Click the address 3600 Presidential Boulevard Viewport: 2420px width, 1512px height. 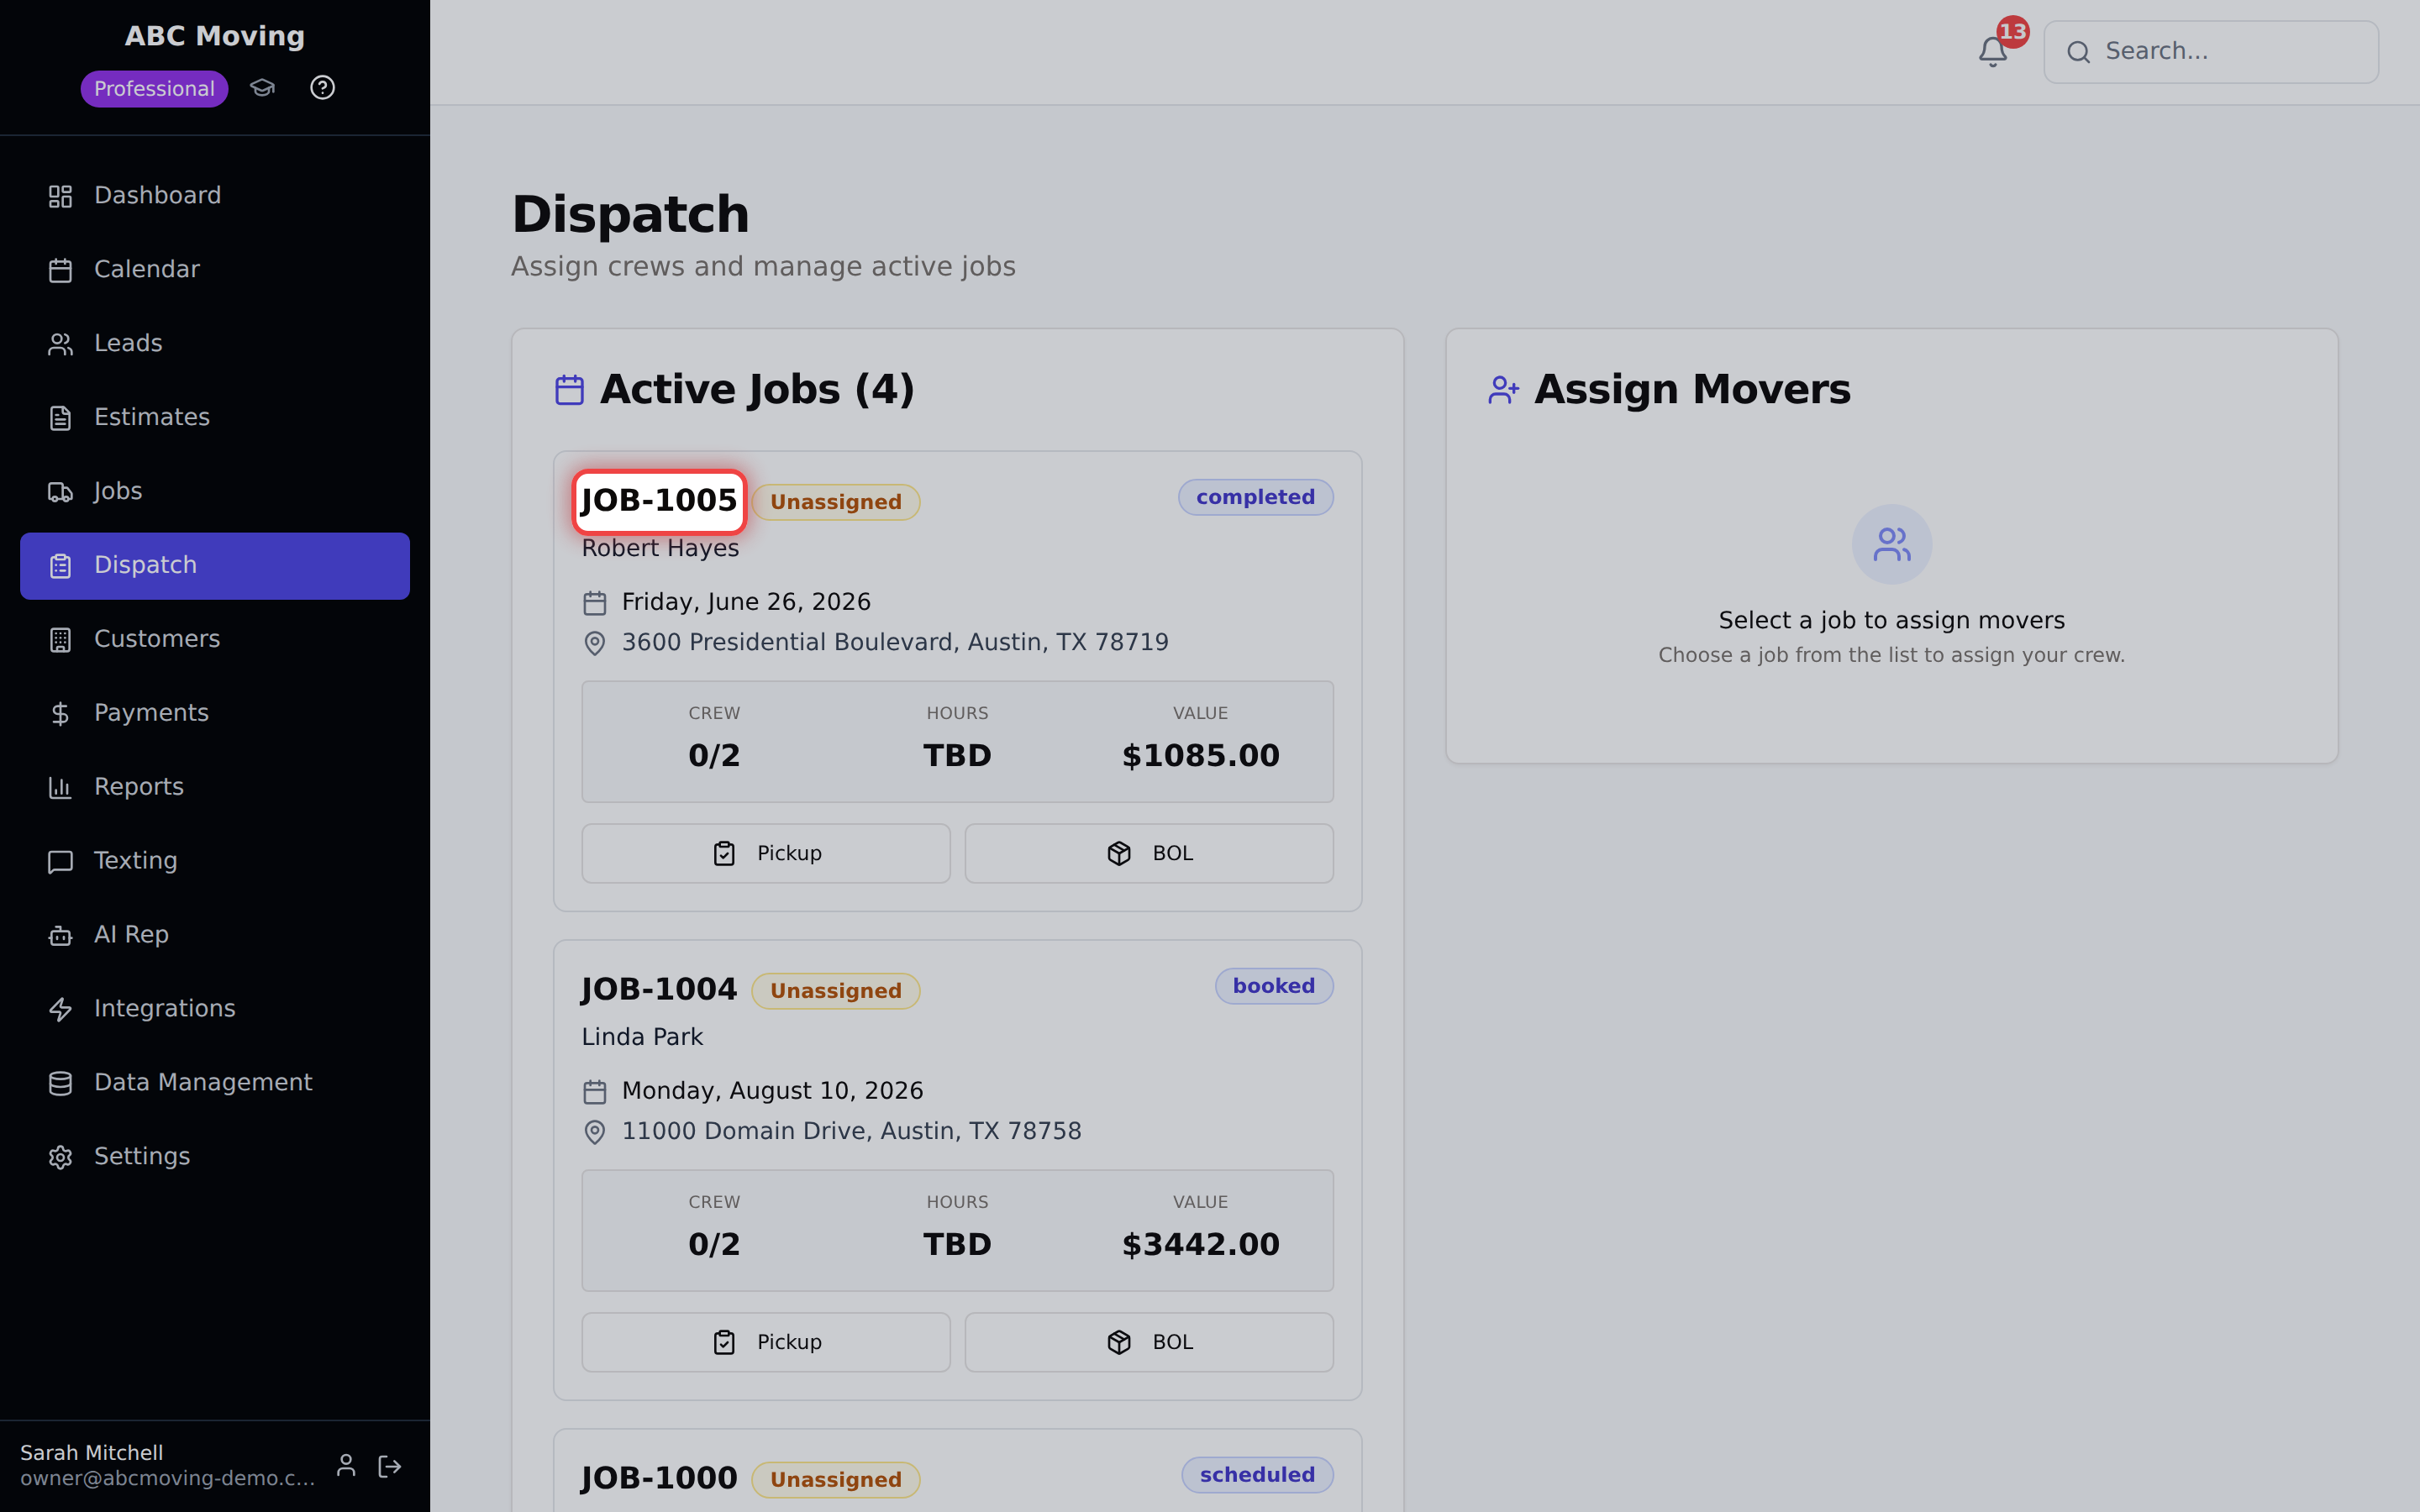(x=895, y=642)
